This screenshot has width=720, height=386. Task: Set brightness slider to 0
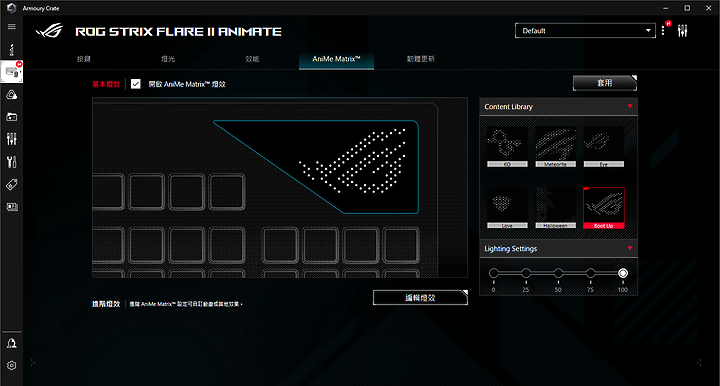(494, 273)
